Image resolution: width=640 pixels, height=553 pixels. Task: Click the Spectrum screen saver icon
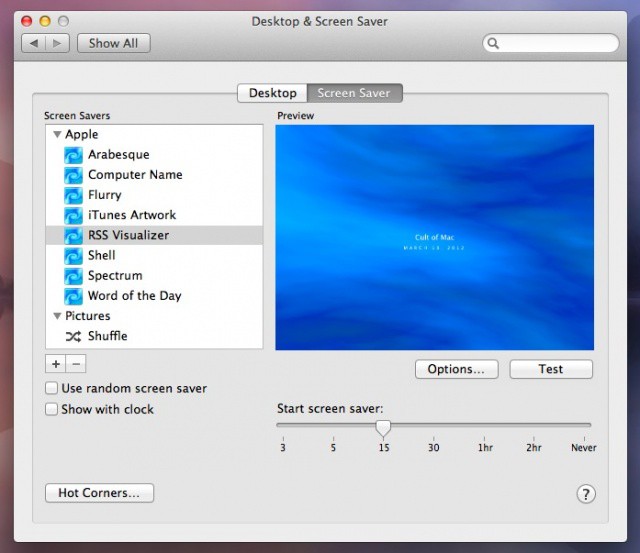coord(73,276)
